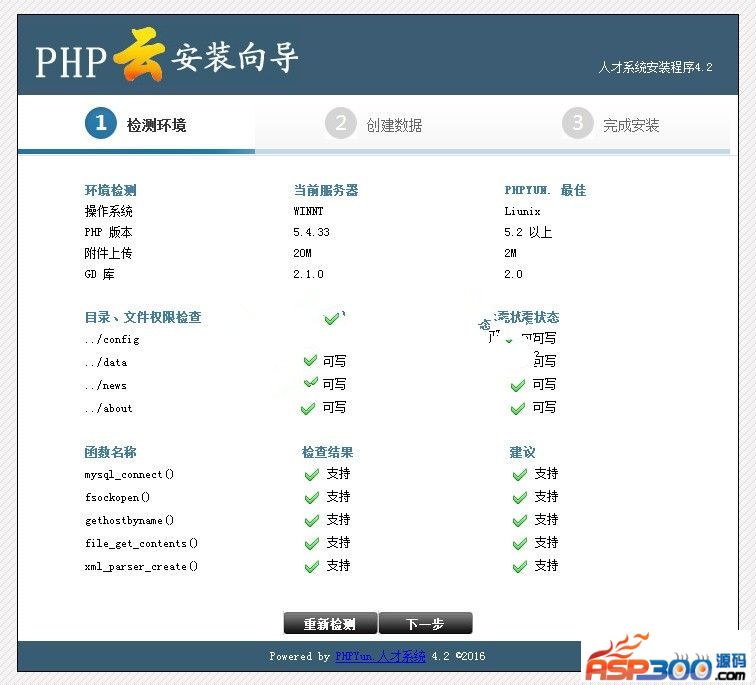The width and height of the screenshot is (756, 685).
Task: Click the first green check in ../news row
Action: (310, 383)
